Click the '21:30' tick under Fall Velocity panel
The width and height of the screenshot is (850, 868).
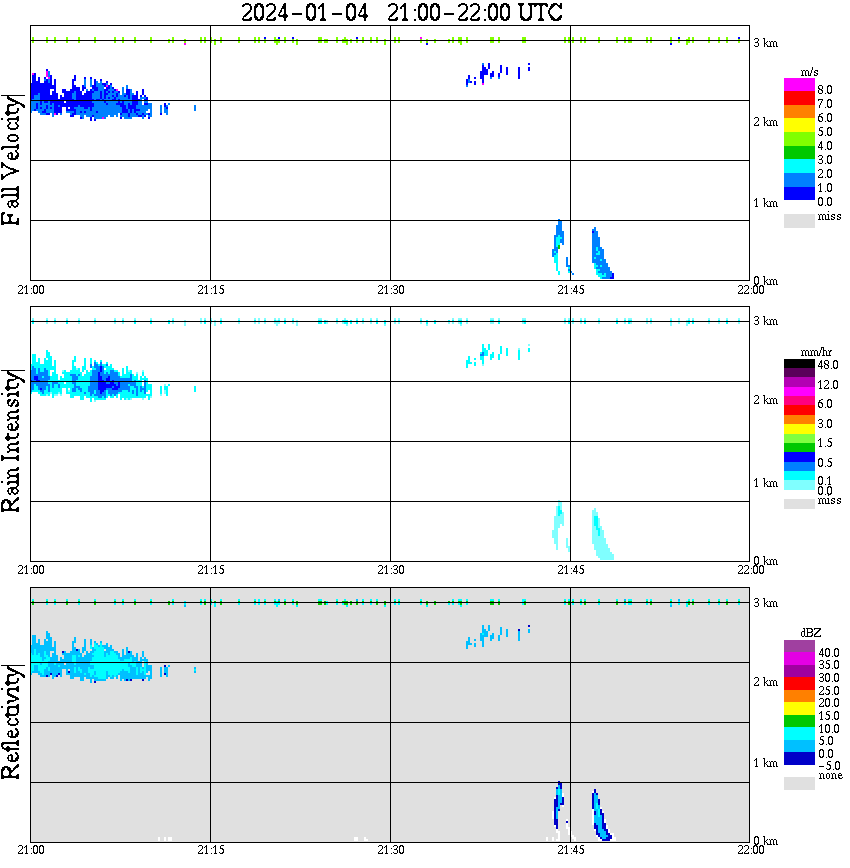(391, 290)
